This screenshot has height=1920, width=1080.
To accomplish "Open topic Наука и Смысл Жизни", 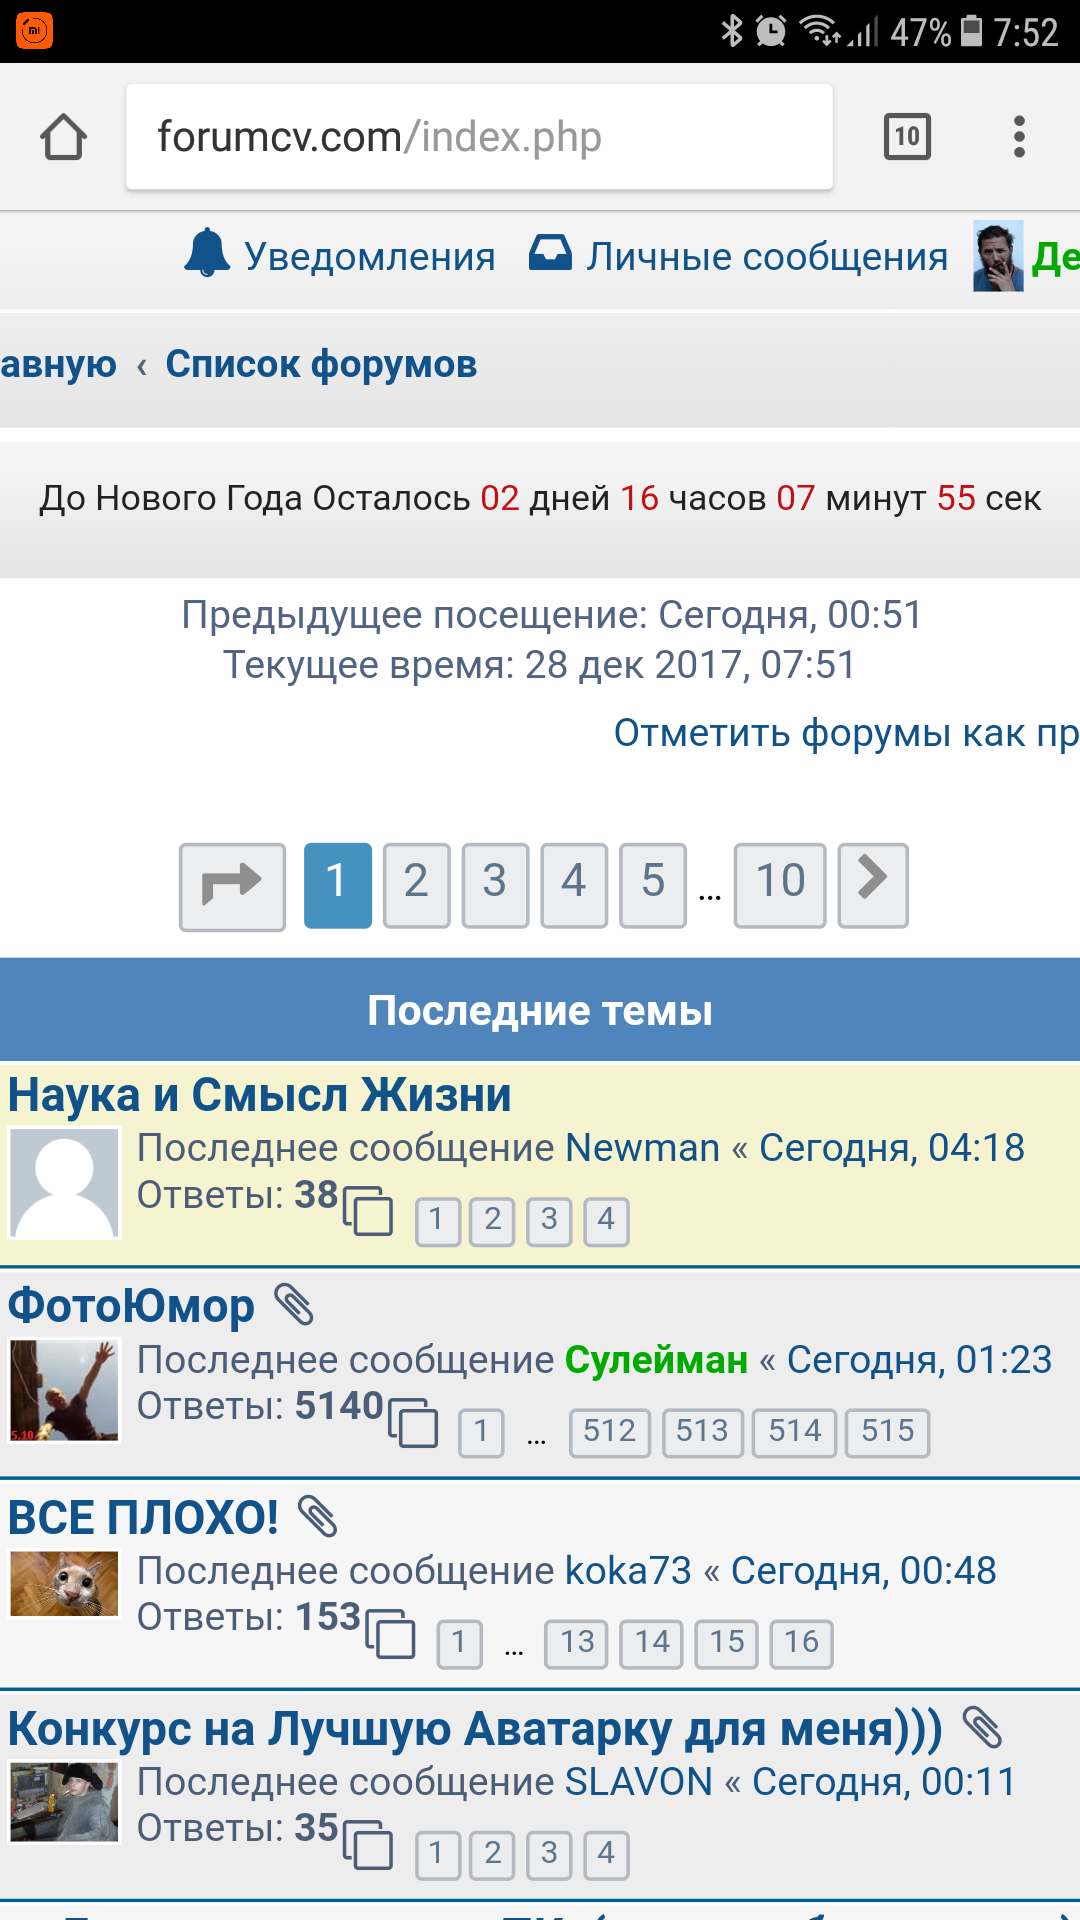I will 260,1094.
